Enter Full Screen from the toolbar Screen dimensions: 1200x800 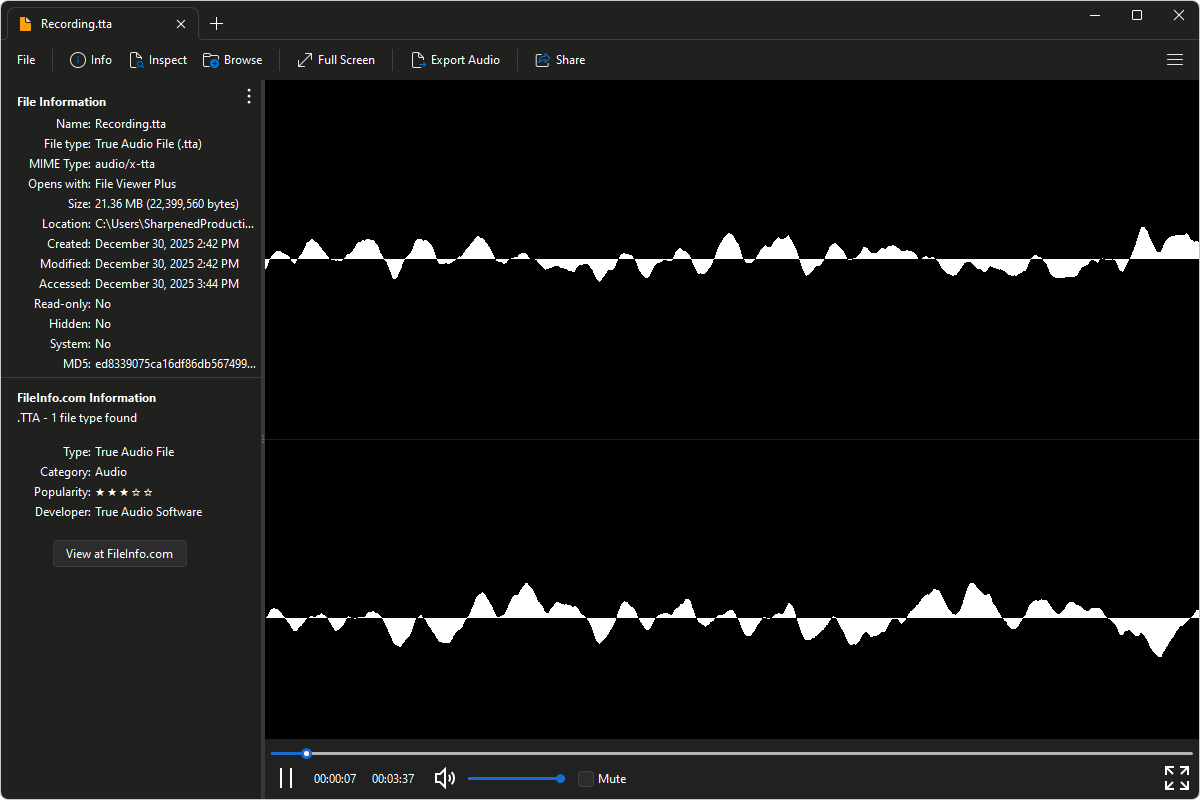(305, 60)
